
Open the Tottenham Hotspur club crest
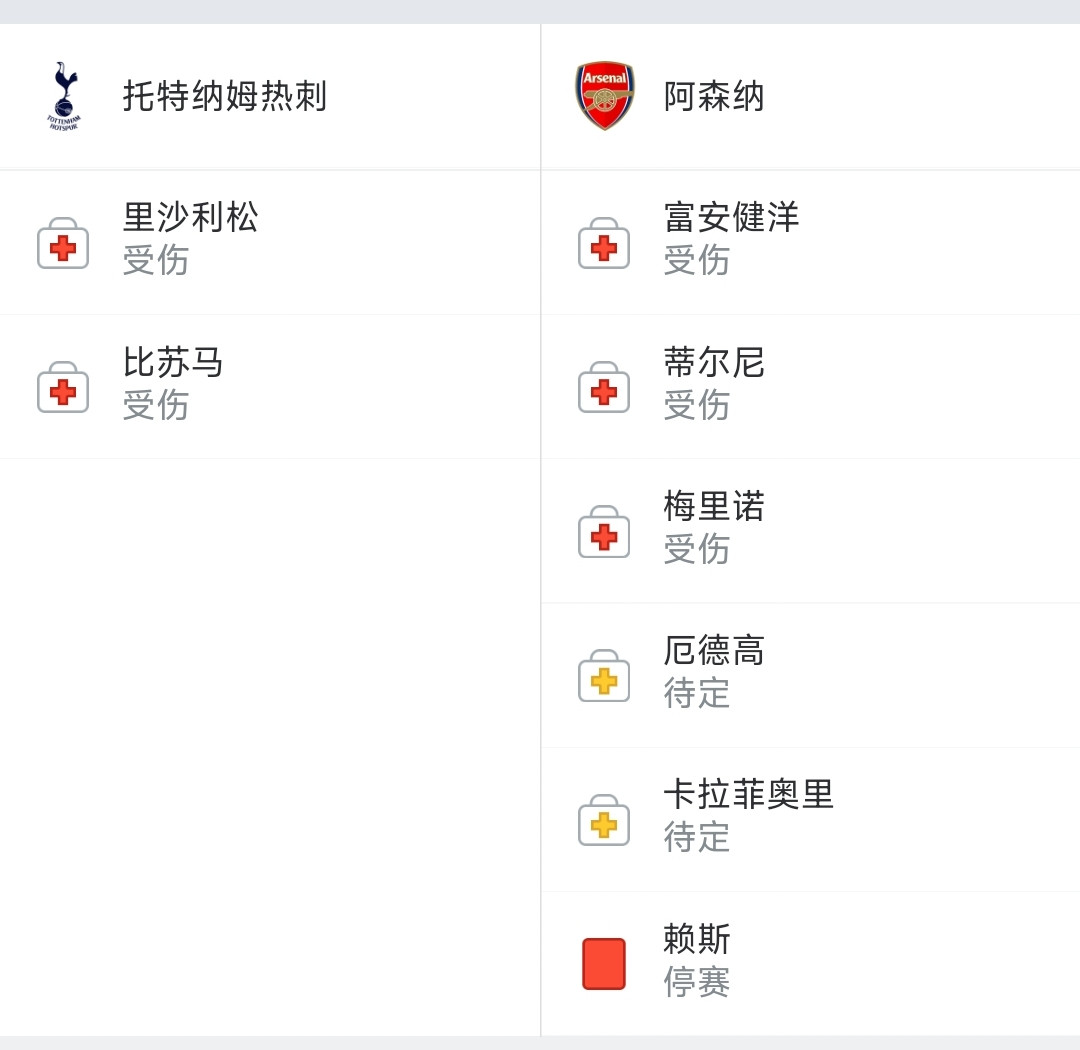click(63, 96)
